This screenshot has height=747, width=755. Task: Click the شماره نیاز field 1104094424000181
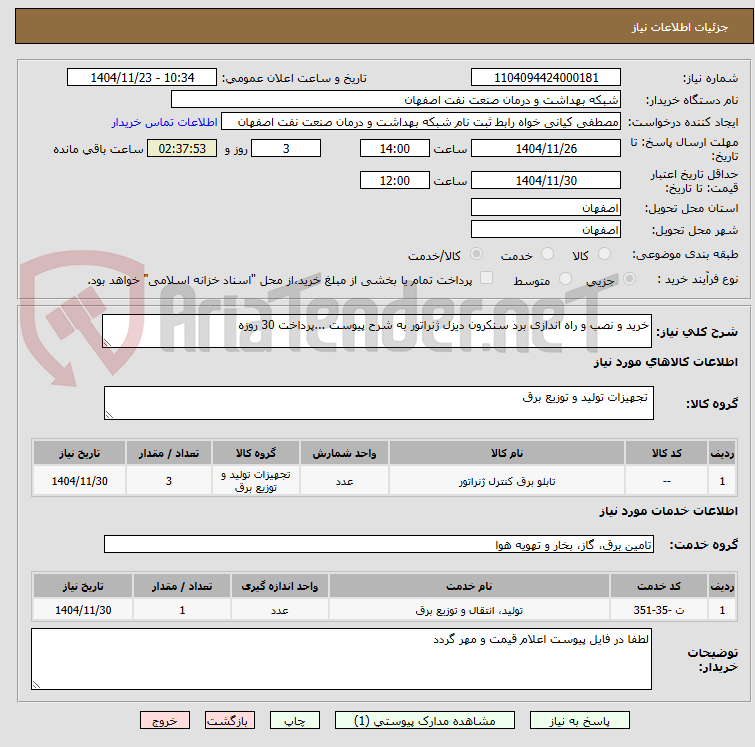click(x=546, y=78)
